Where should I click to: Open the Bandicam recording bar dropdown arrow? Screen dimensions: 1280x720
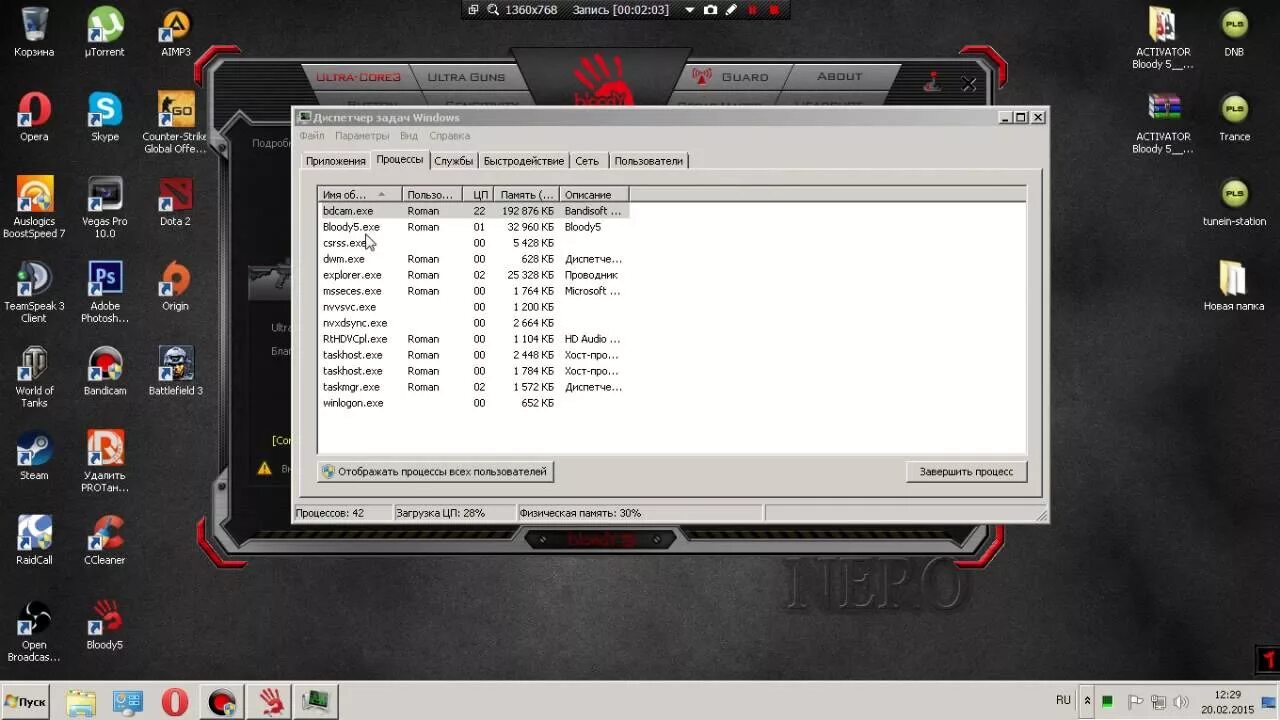689,10
